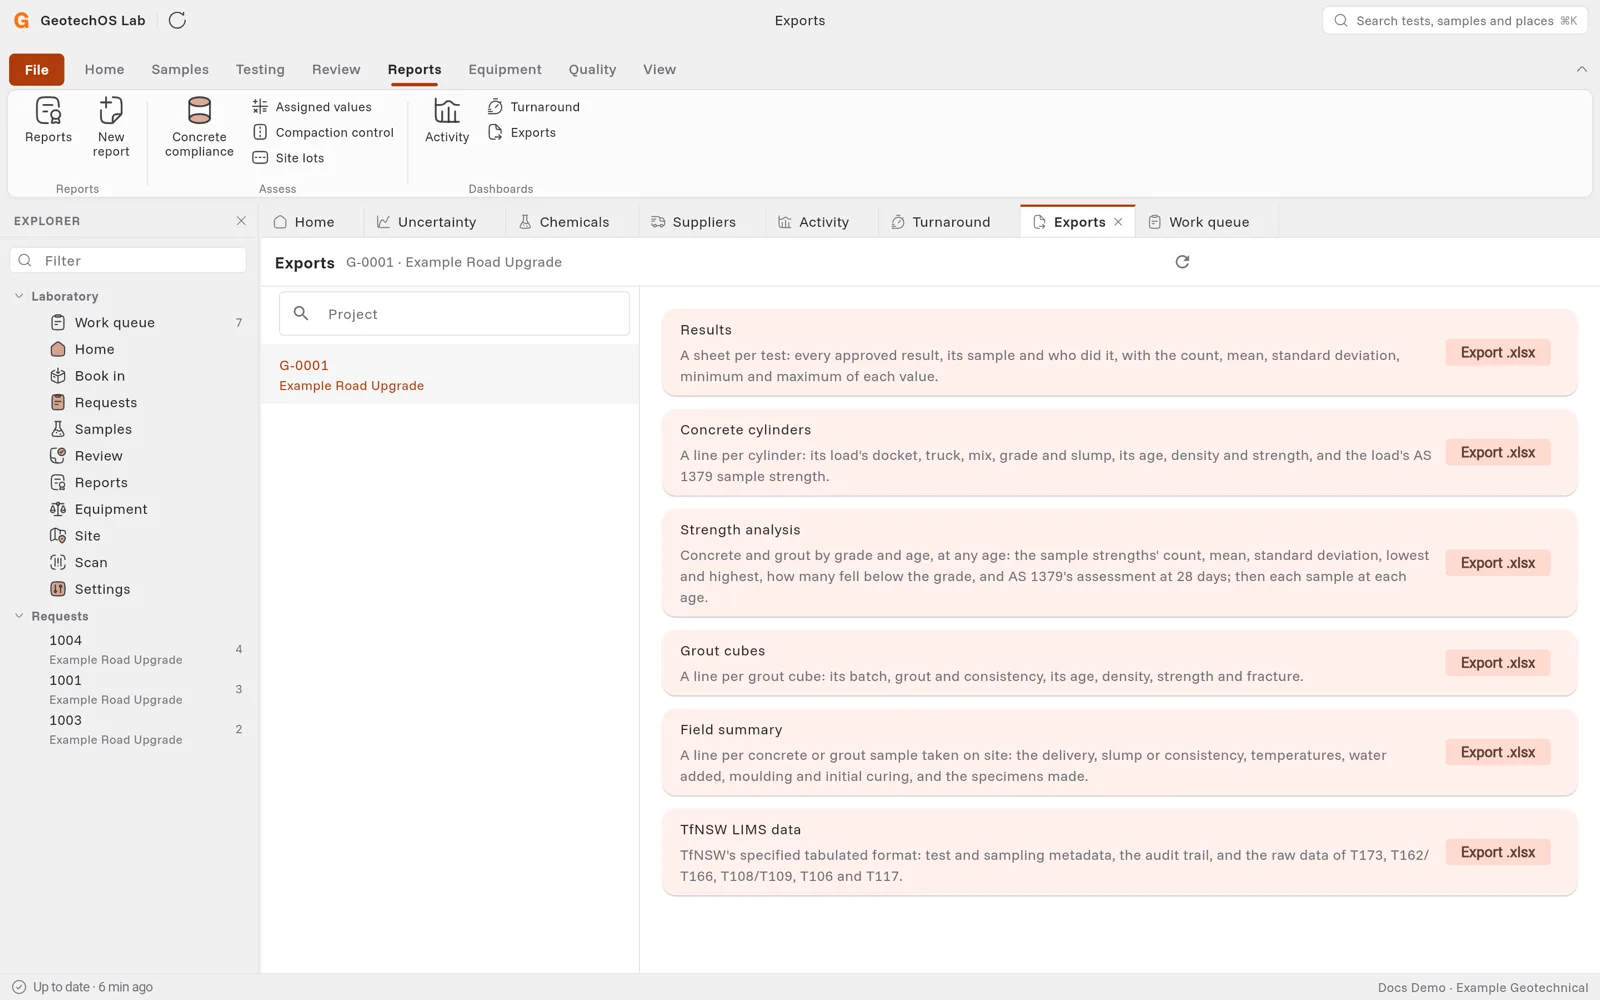Open Assigned values in ribbon
The image size is (1600, 1000).
coord(312,107)
